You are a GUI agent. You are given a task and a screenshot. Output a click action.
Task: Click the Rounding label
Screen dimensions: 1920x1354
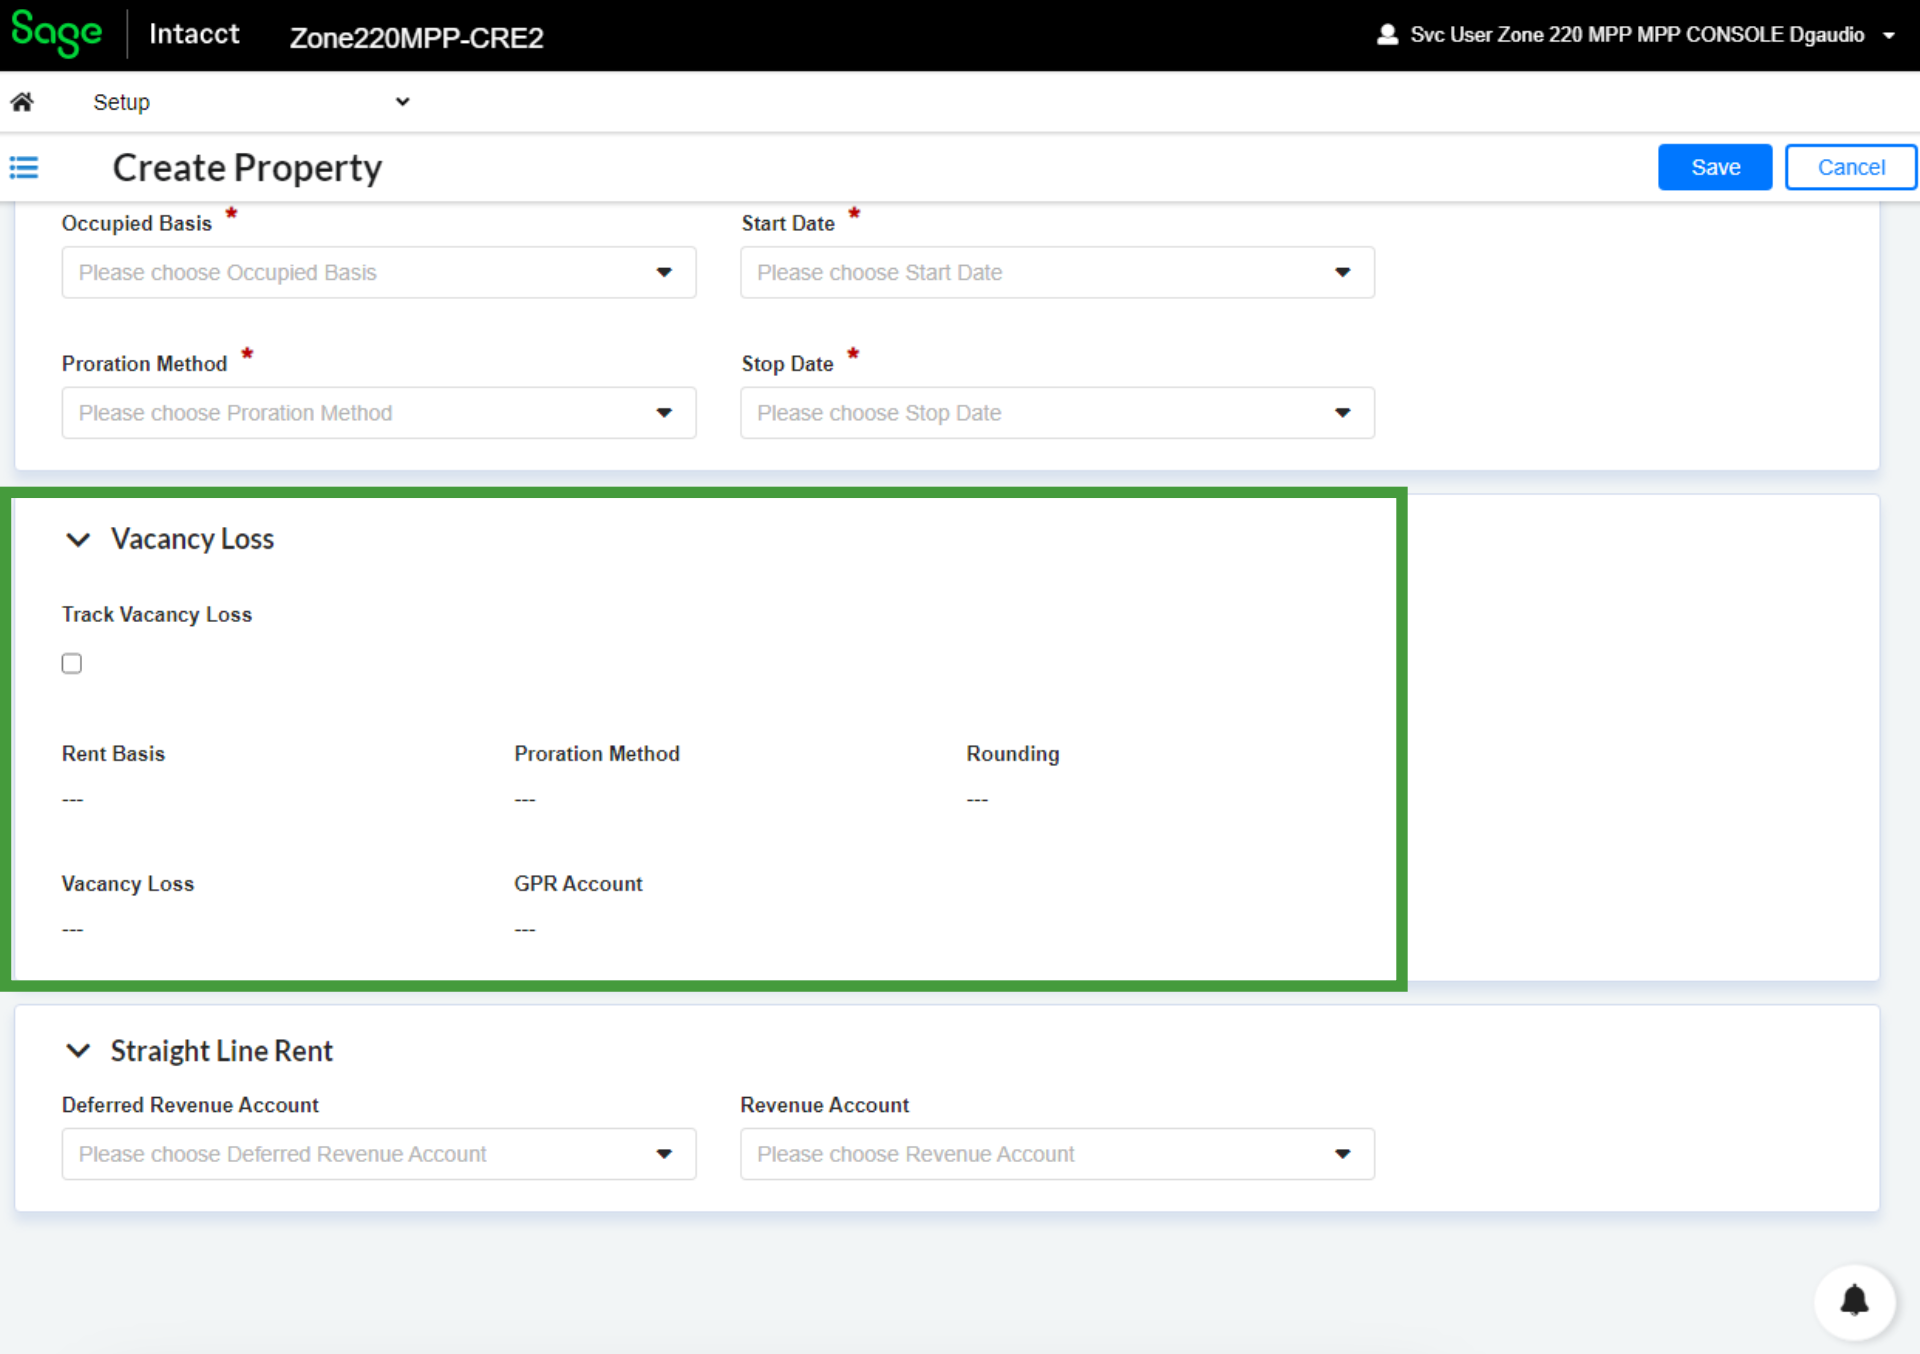pyautogui.click(x=1012, y=754)
